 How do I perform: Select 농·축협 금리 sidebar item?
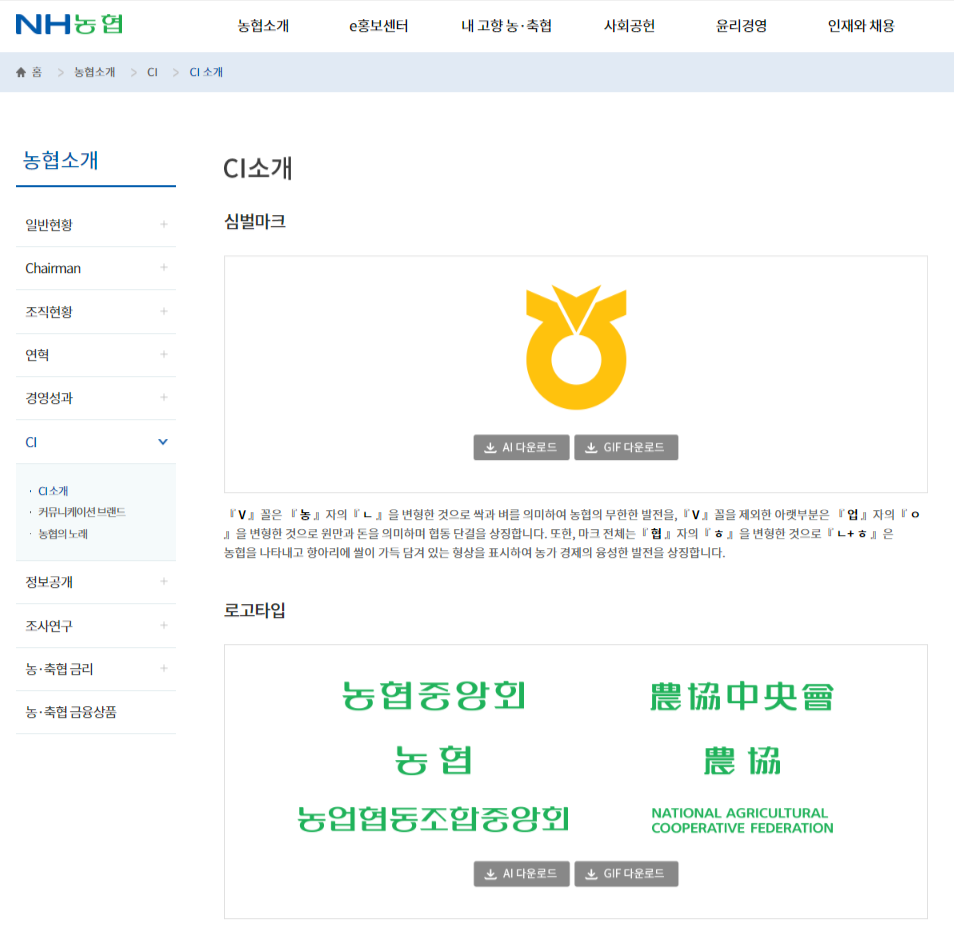pyautogui.click(x=59, y=669)
